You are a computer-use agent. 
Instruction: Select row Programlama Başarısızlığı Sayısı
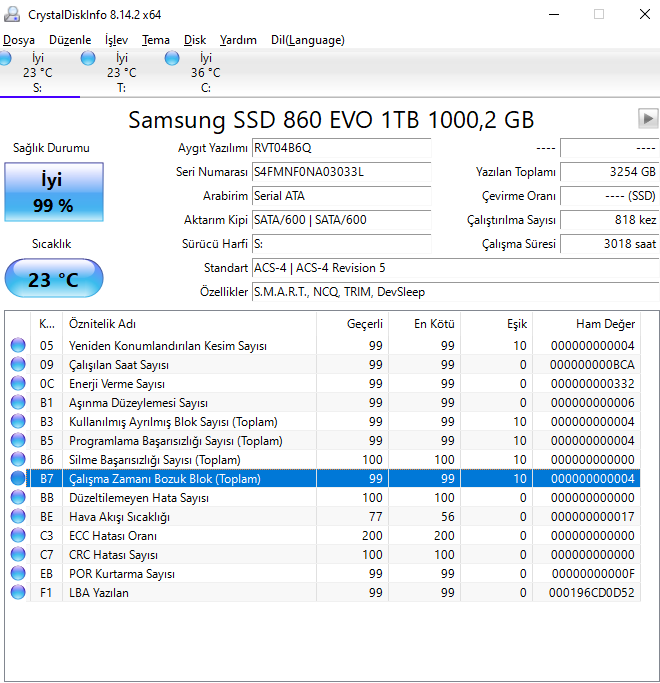click(335, 440)
